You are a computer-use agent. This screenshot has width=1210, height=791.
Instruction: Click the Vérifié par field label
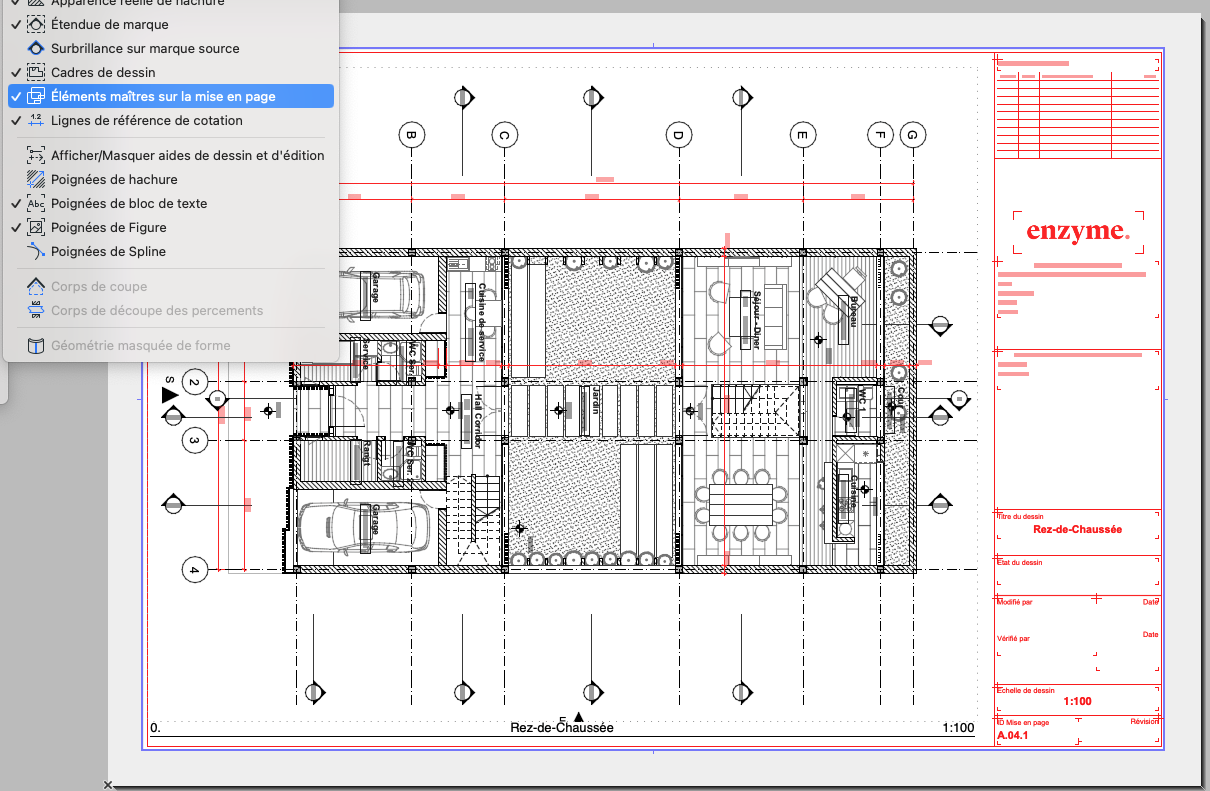tap(1013, 638)
